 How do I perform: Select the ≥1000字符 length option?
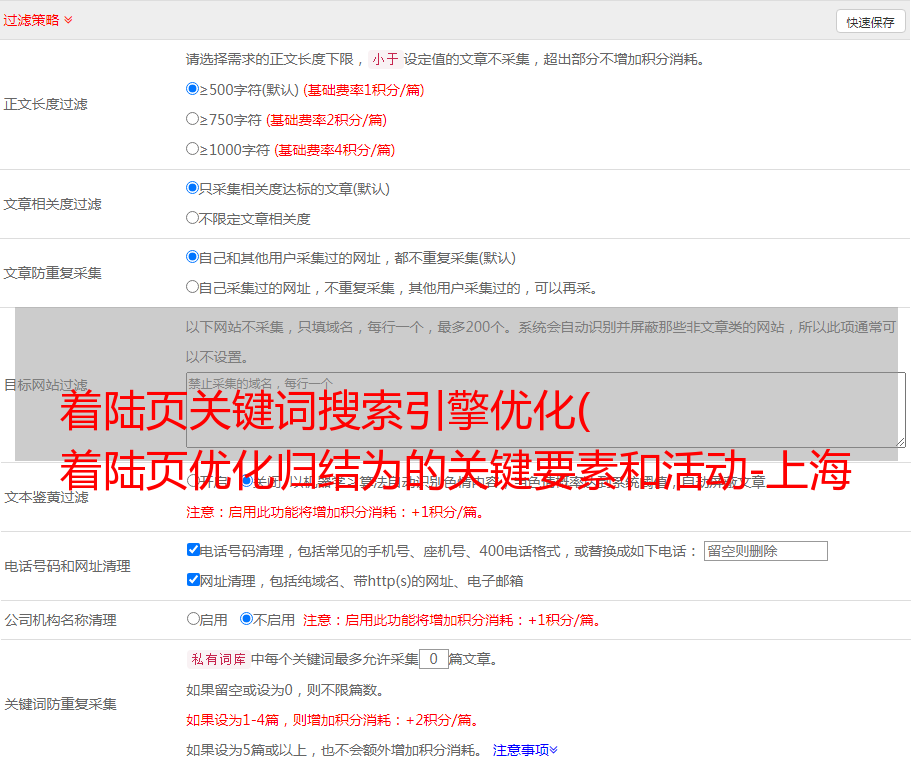(x=193, y=149)
